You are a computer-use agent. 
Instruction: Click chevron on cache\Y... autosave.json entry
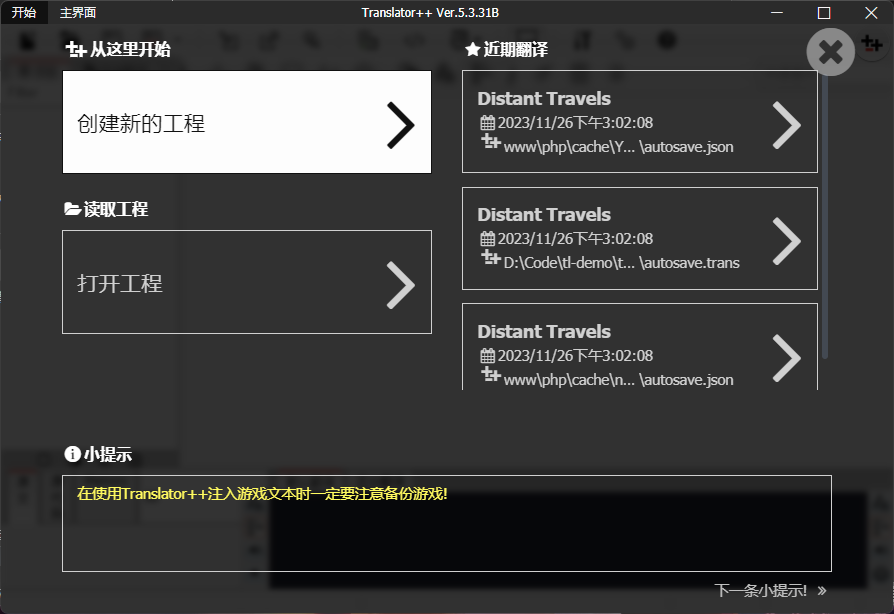[x=787, y=125]
